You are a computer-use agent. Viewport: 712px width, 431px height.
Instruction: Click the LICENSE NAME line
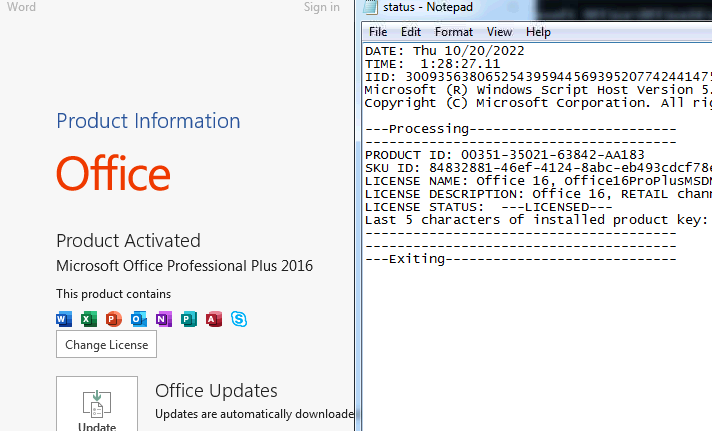[x=539, y=181]
